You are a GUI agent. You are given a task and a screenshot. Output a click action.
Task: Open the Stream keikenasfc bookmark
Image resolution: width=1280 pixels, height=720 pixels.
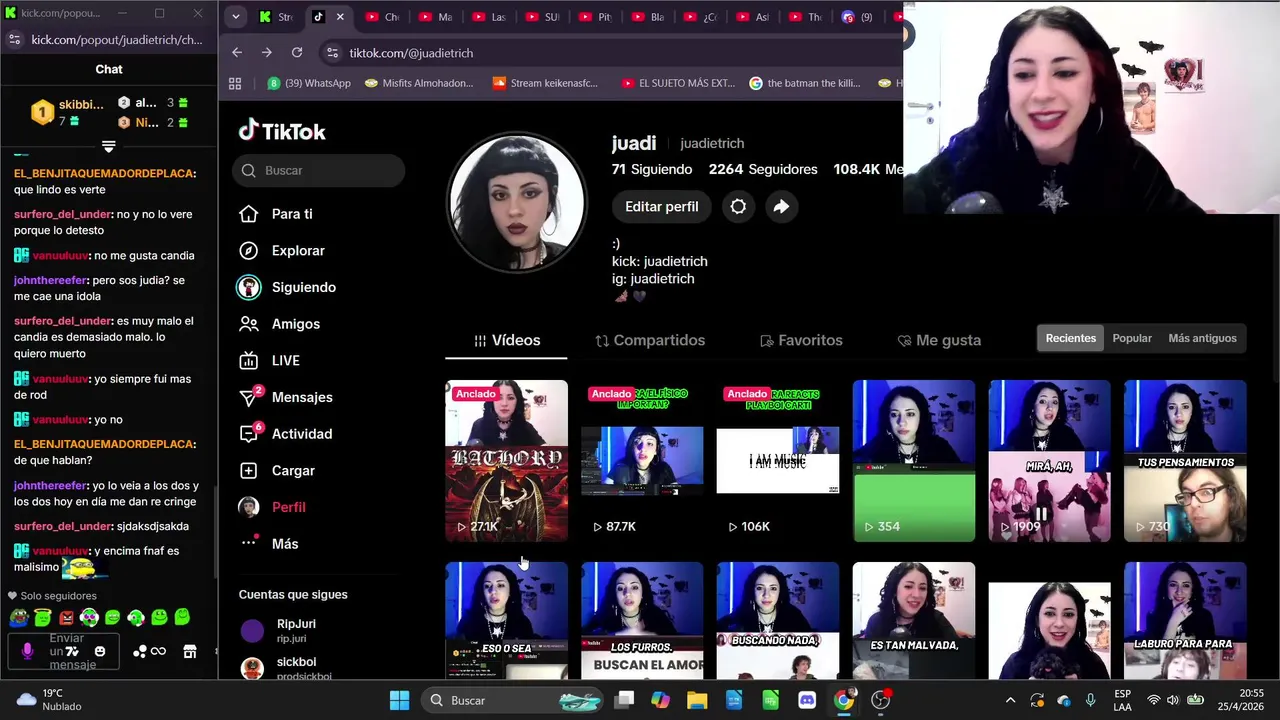point(545,83)
